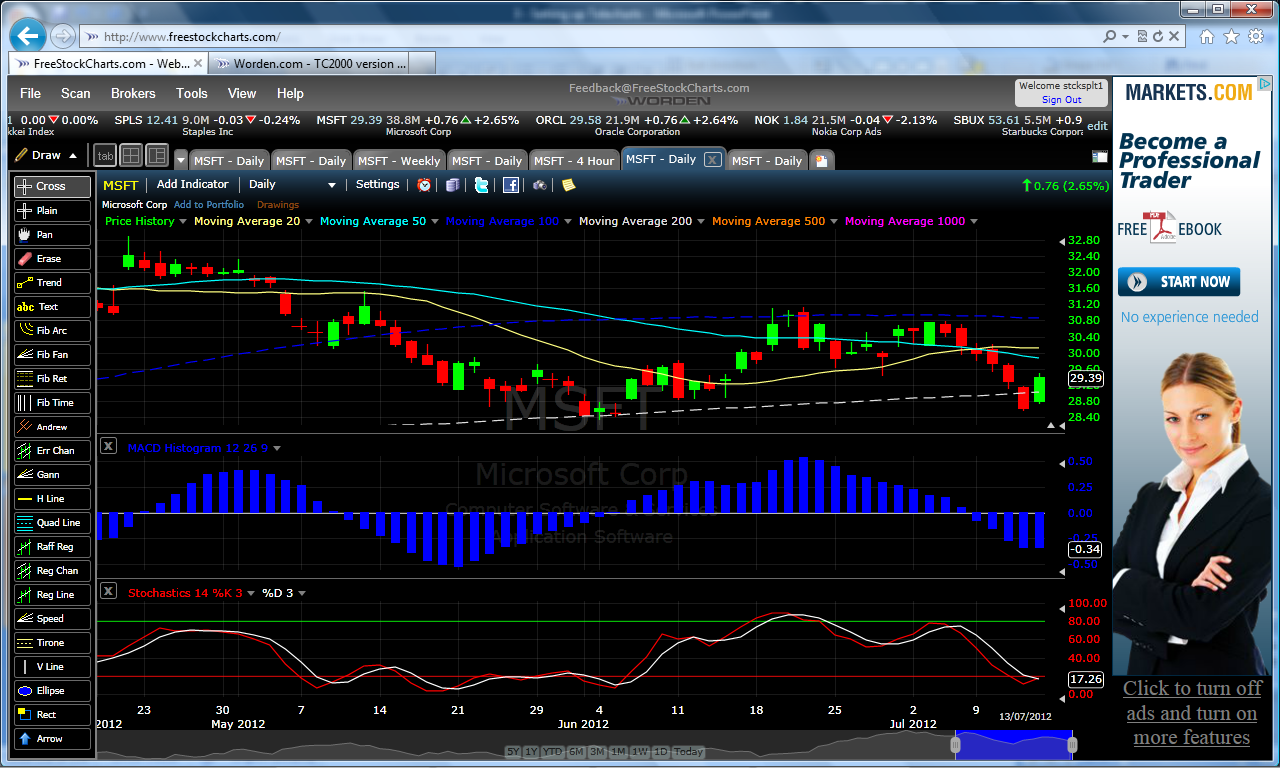The image size is (1280, 768).
Task: Open the yellow notes icon
Action: (568, 185)
